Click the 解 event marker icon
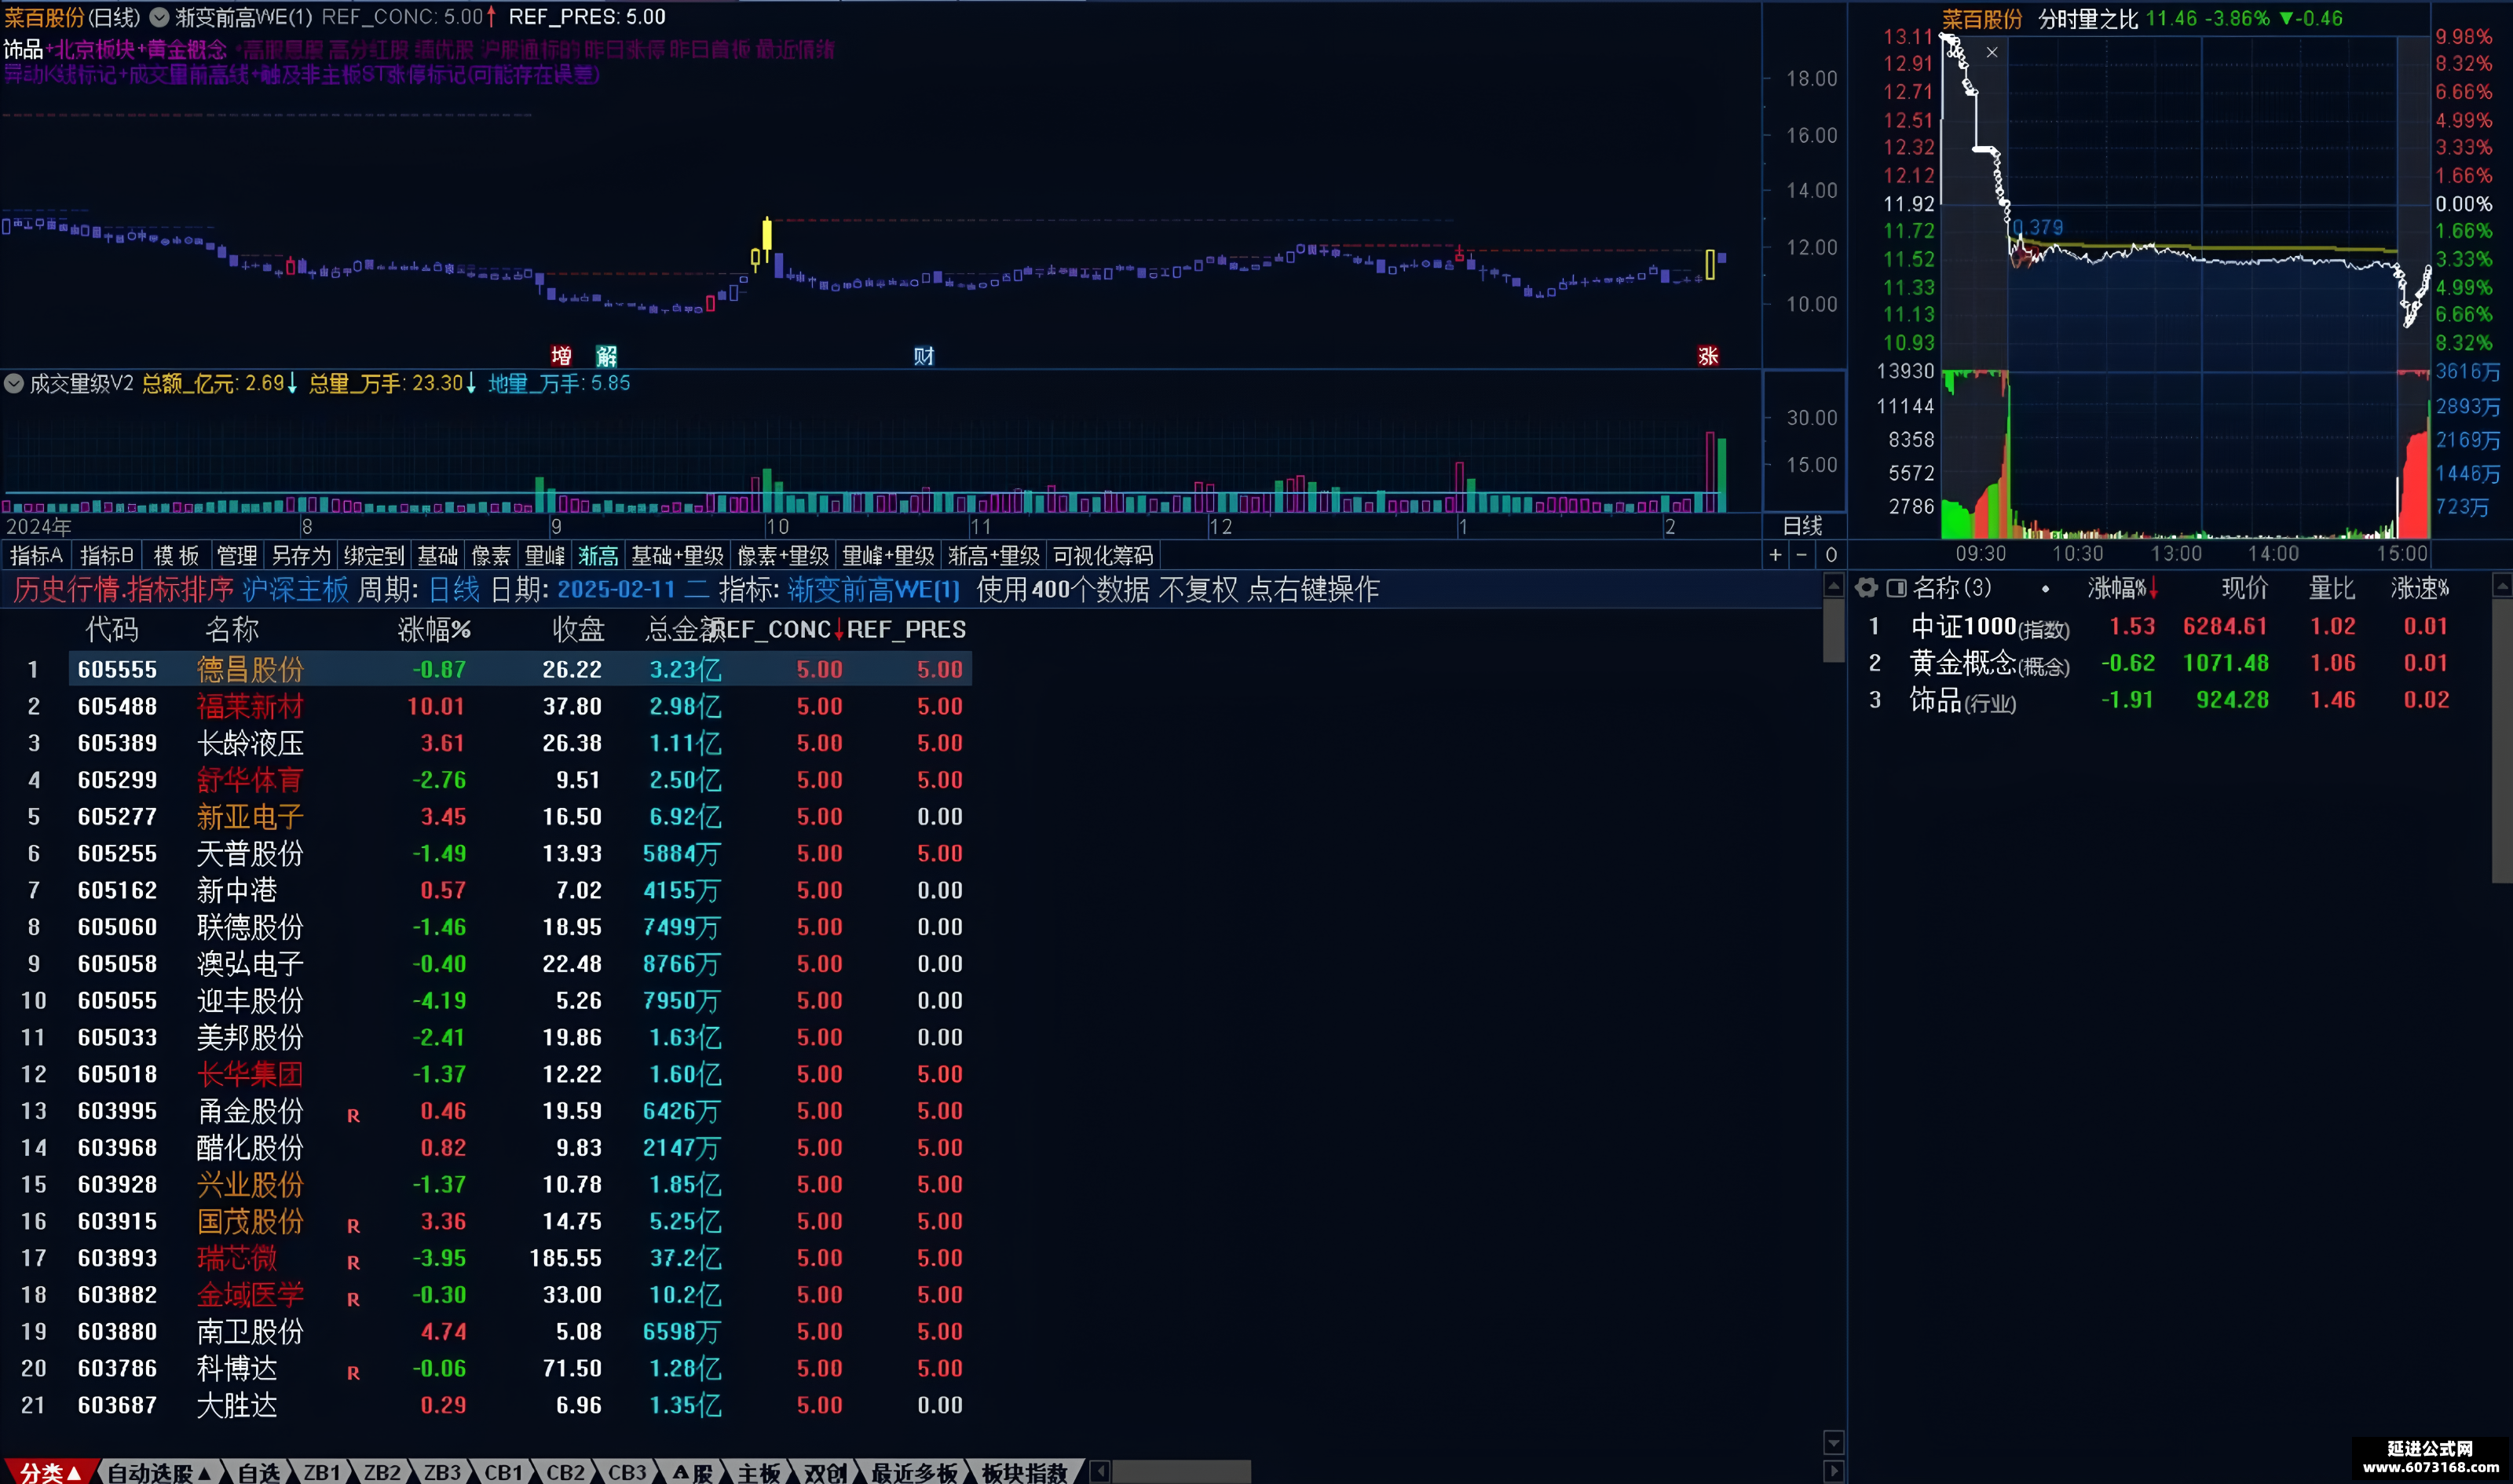Screen dimensions: 2513x1484 coord(606,356)
